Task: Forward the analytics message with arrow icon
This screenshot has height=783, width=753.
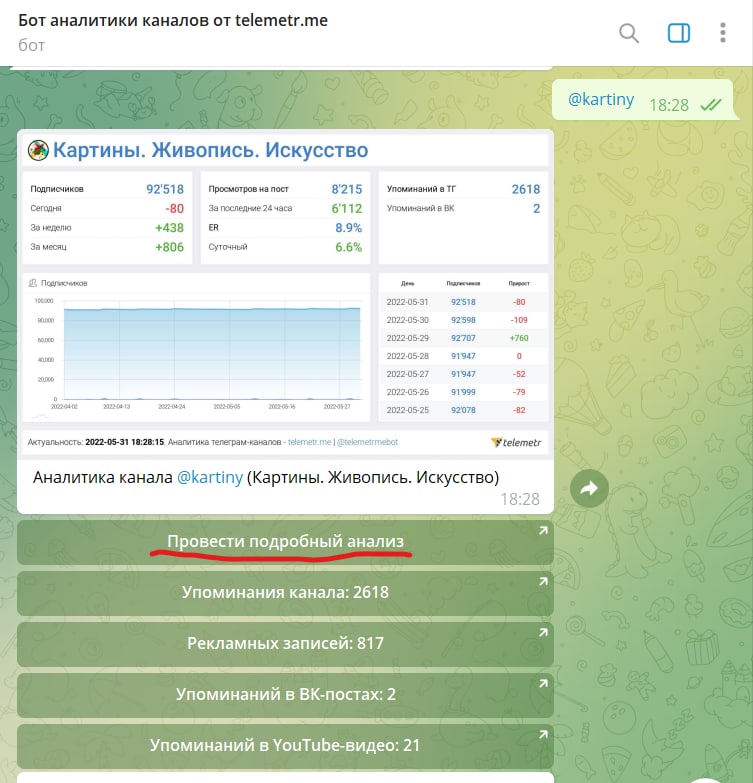Action: (589, 488)
